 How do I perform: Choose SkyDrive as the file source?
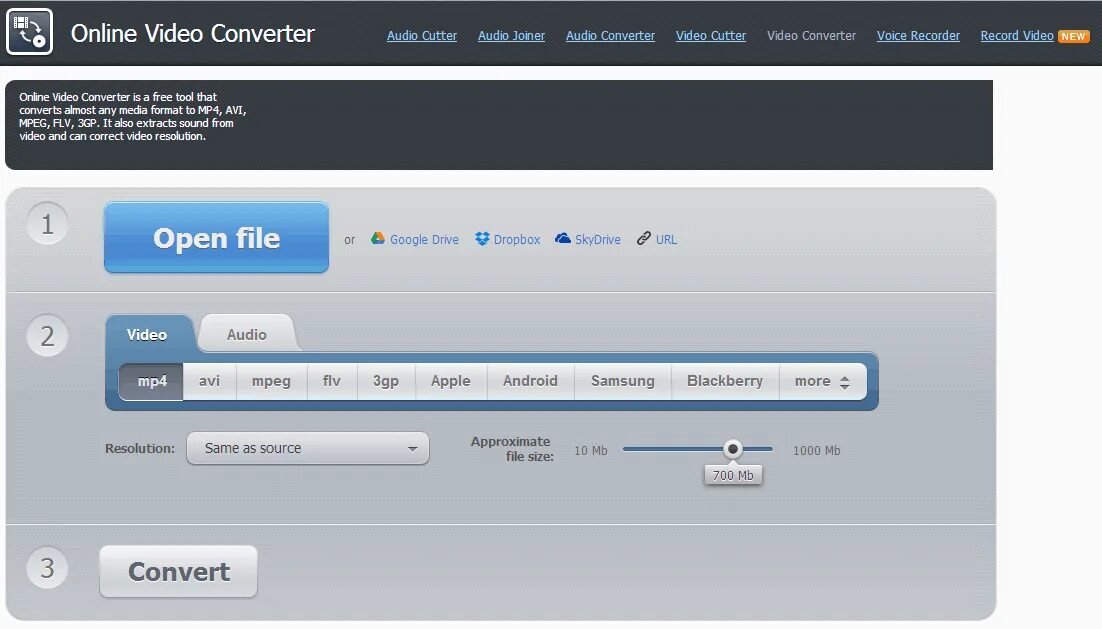point(597,240)
